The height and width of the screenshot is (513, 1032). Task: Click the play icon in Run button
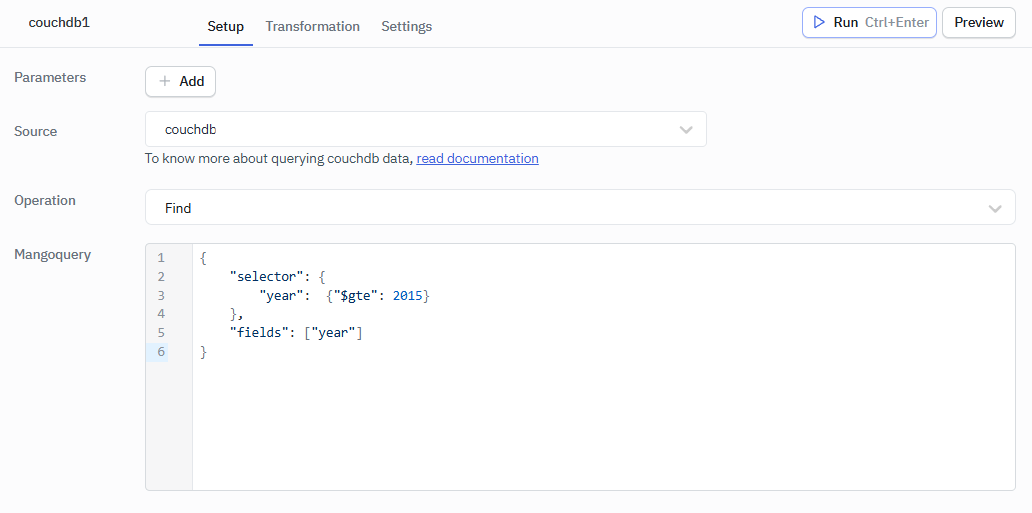coord(819,22)
